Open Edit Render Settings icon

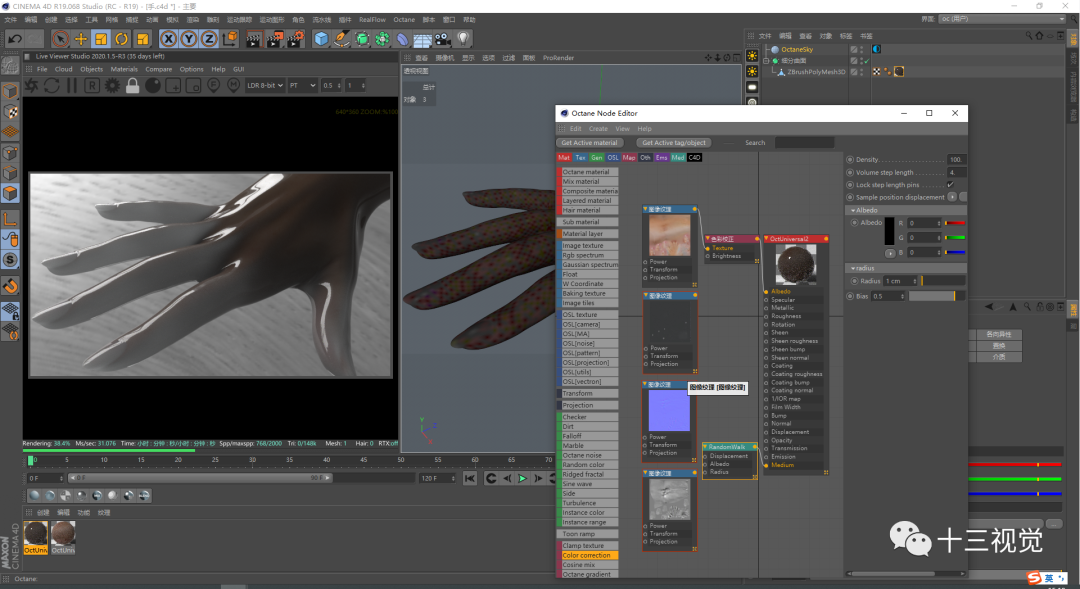coord(295,39)
